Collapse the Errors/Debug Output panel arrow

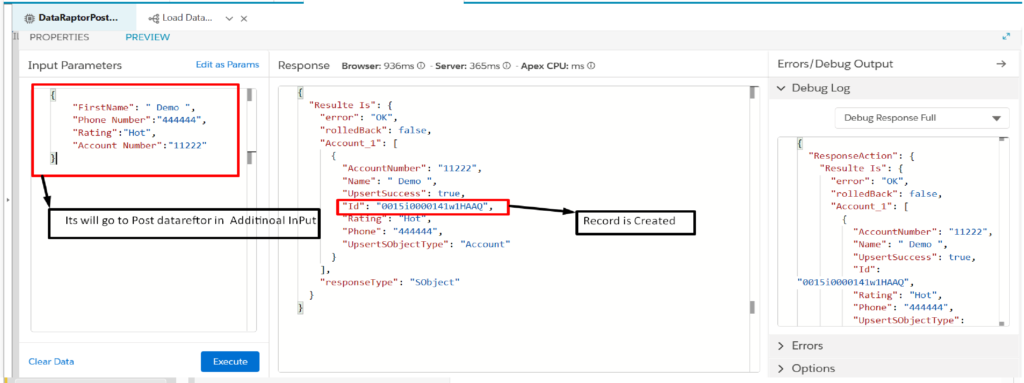tap(1000, 64)
